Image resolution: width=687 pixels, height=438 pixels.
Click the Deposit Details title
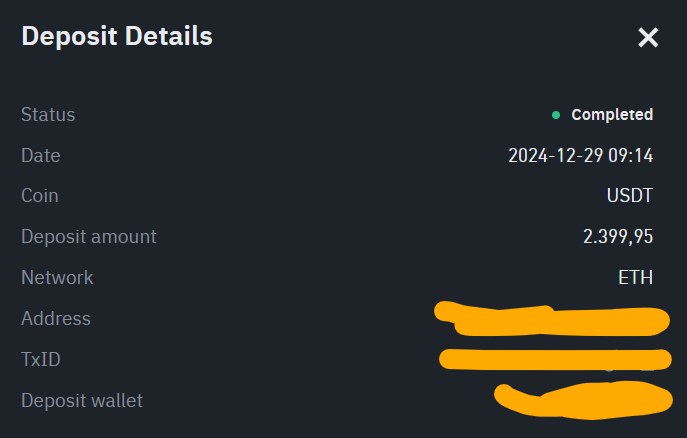[x=117, y=37]
